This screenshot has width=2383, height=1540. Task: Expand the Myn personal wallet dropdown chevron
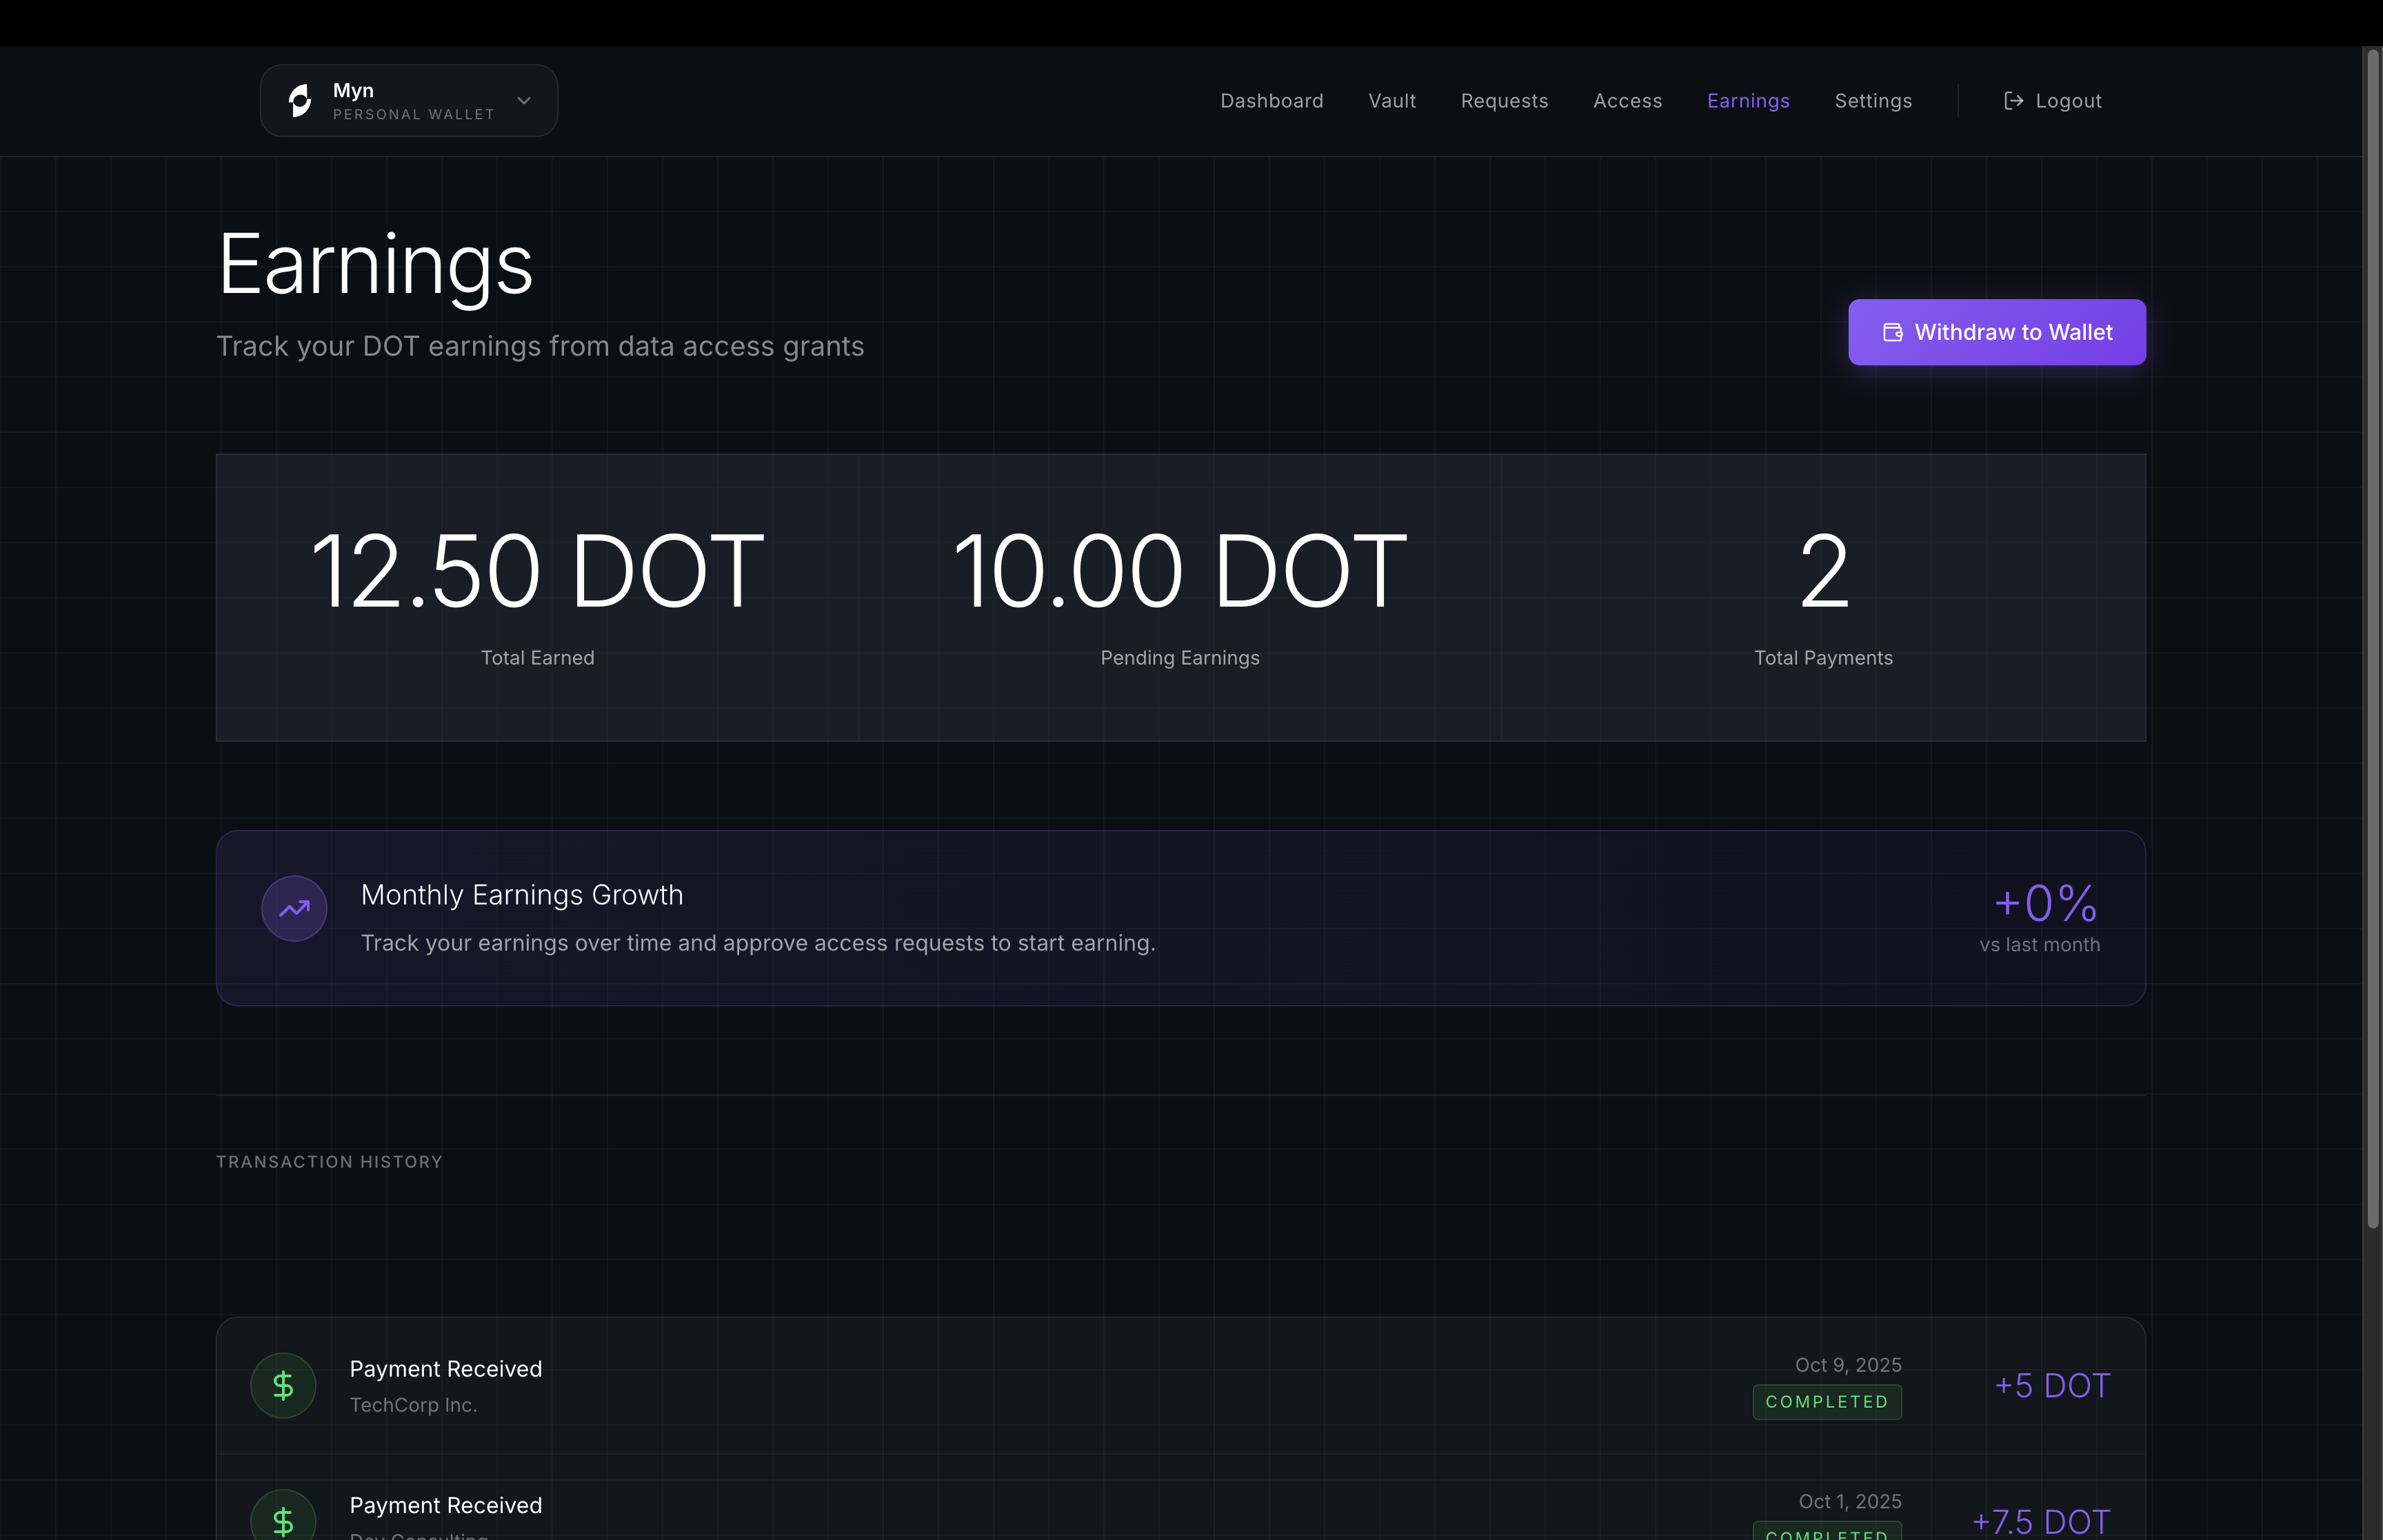click(524, 101)
